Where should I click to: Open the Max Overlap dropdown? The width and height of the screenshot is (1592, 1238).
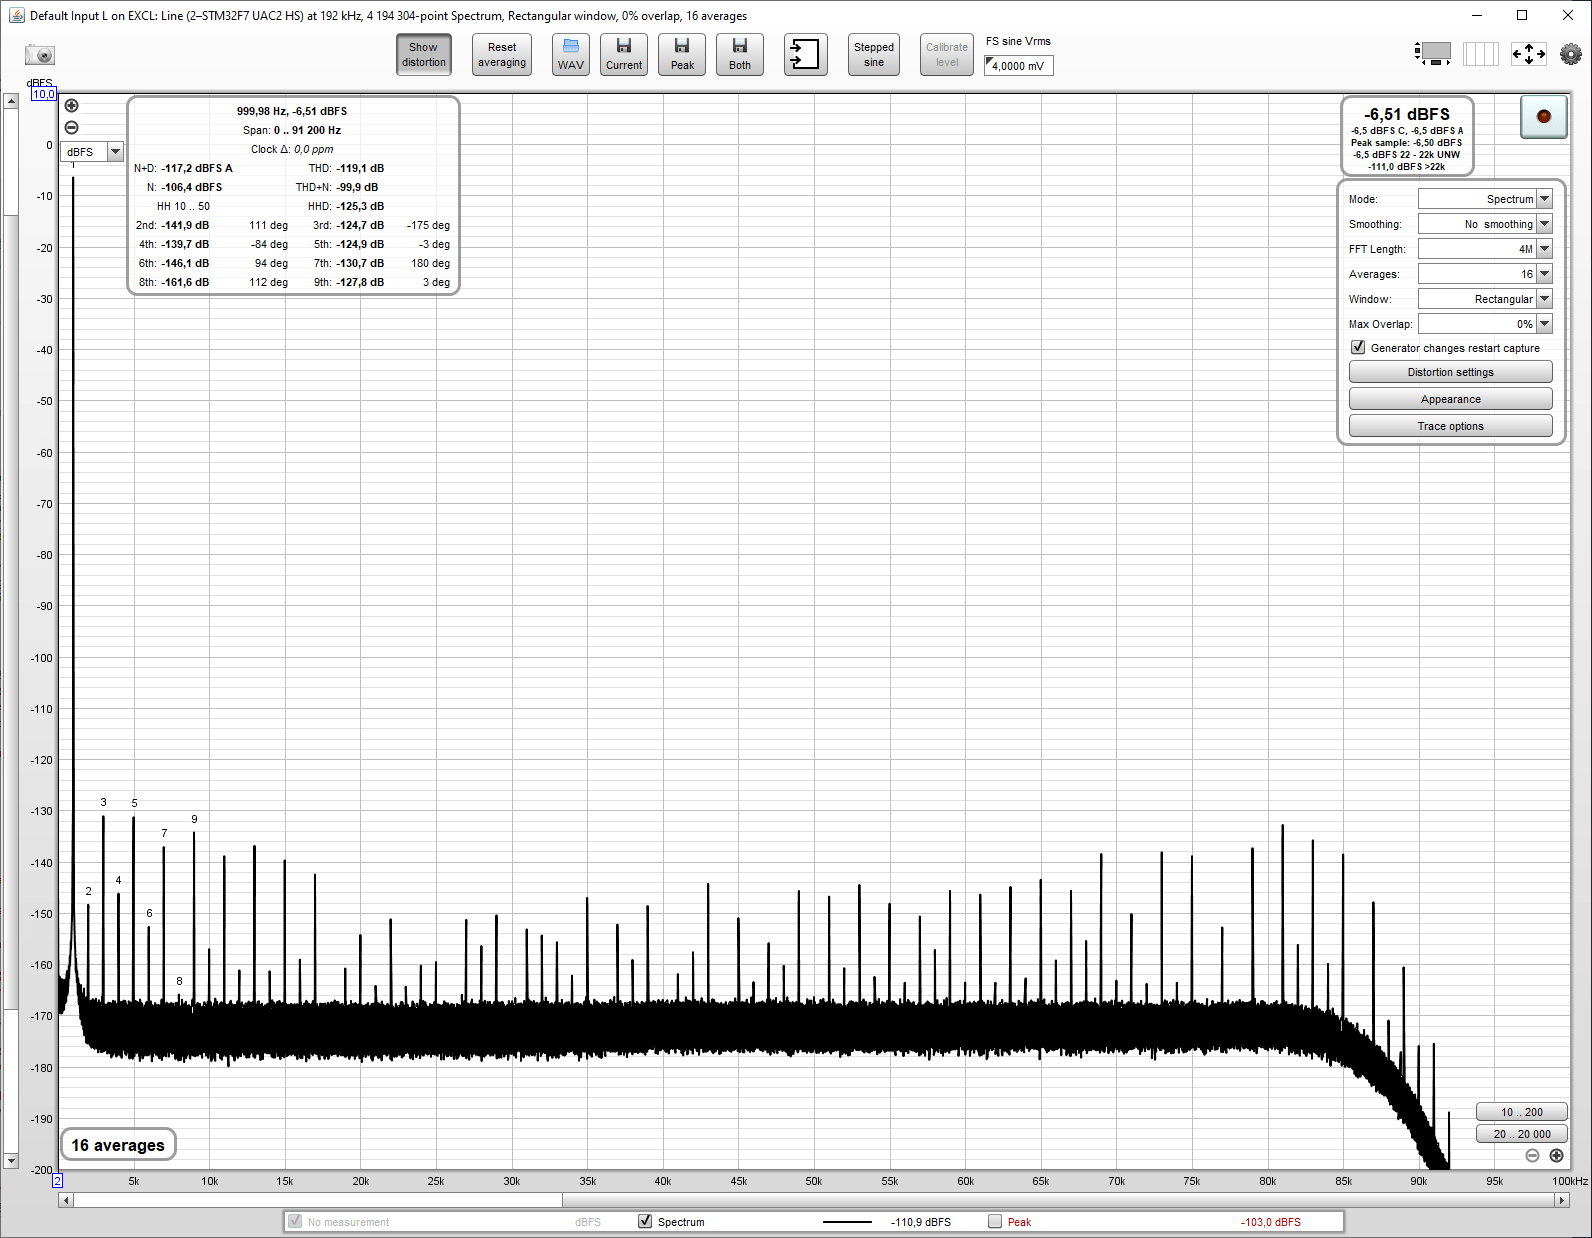pyautogui.click(x=1485, y=324)
